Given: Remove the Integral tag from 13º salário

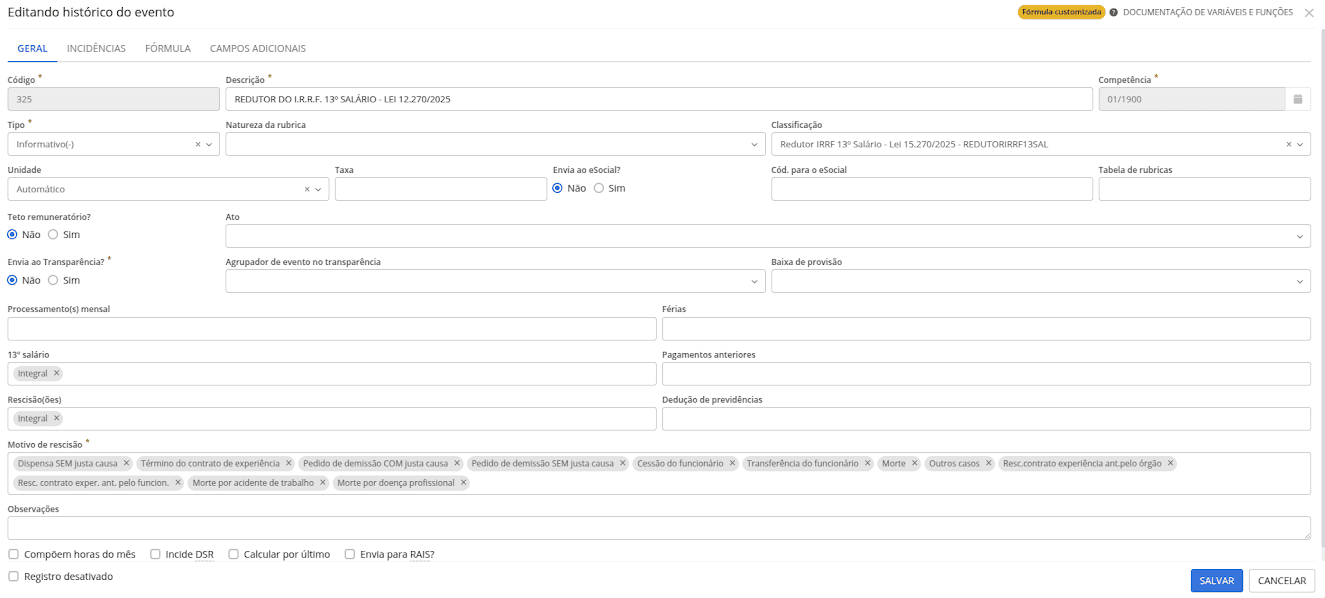Looking at the screenshot, I should tap(56, 373).
